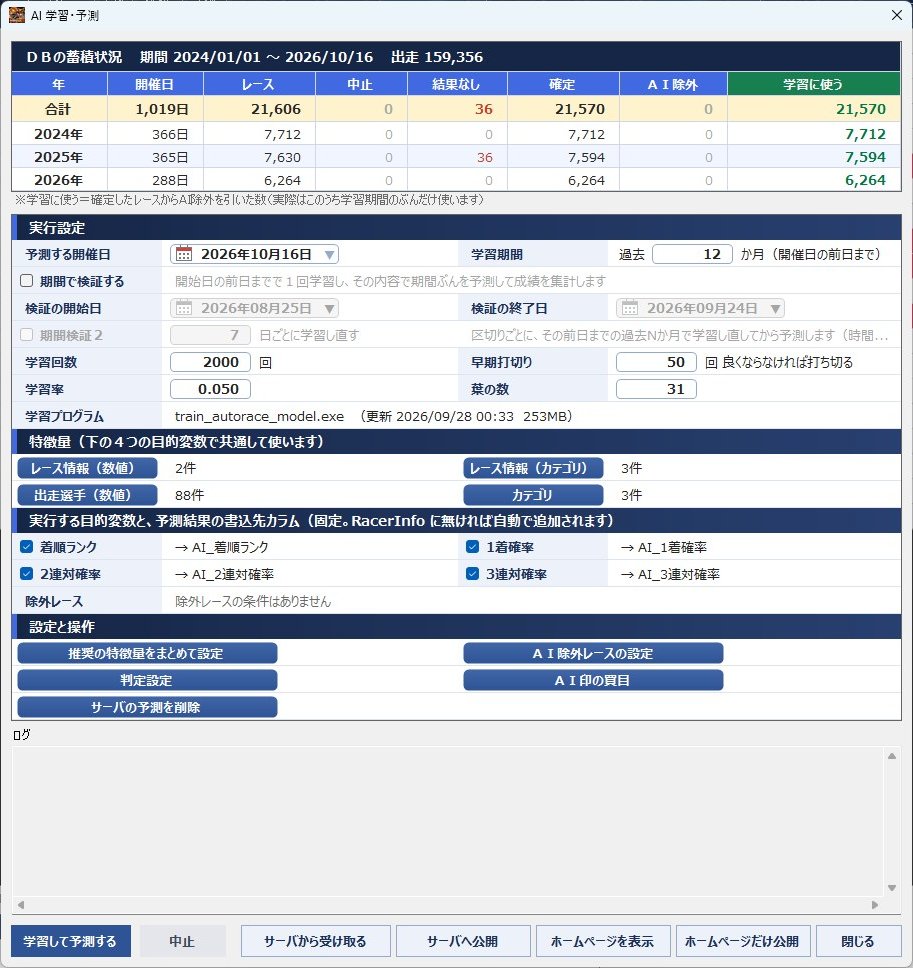Click the 合計 row label
The image size is (913, 968).
59,109
